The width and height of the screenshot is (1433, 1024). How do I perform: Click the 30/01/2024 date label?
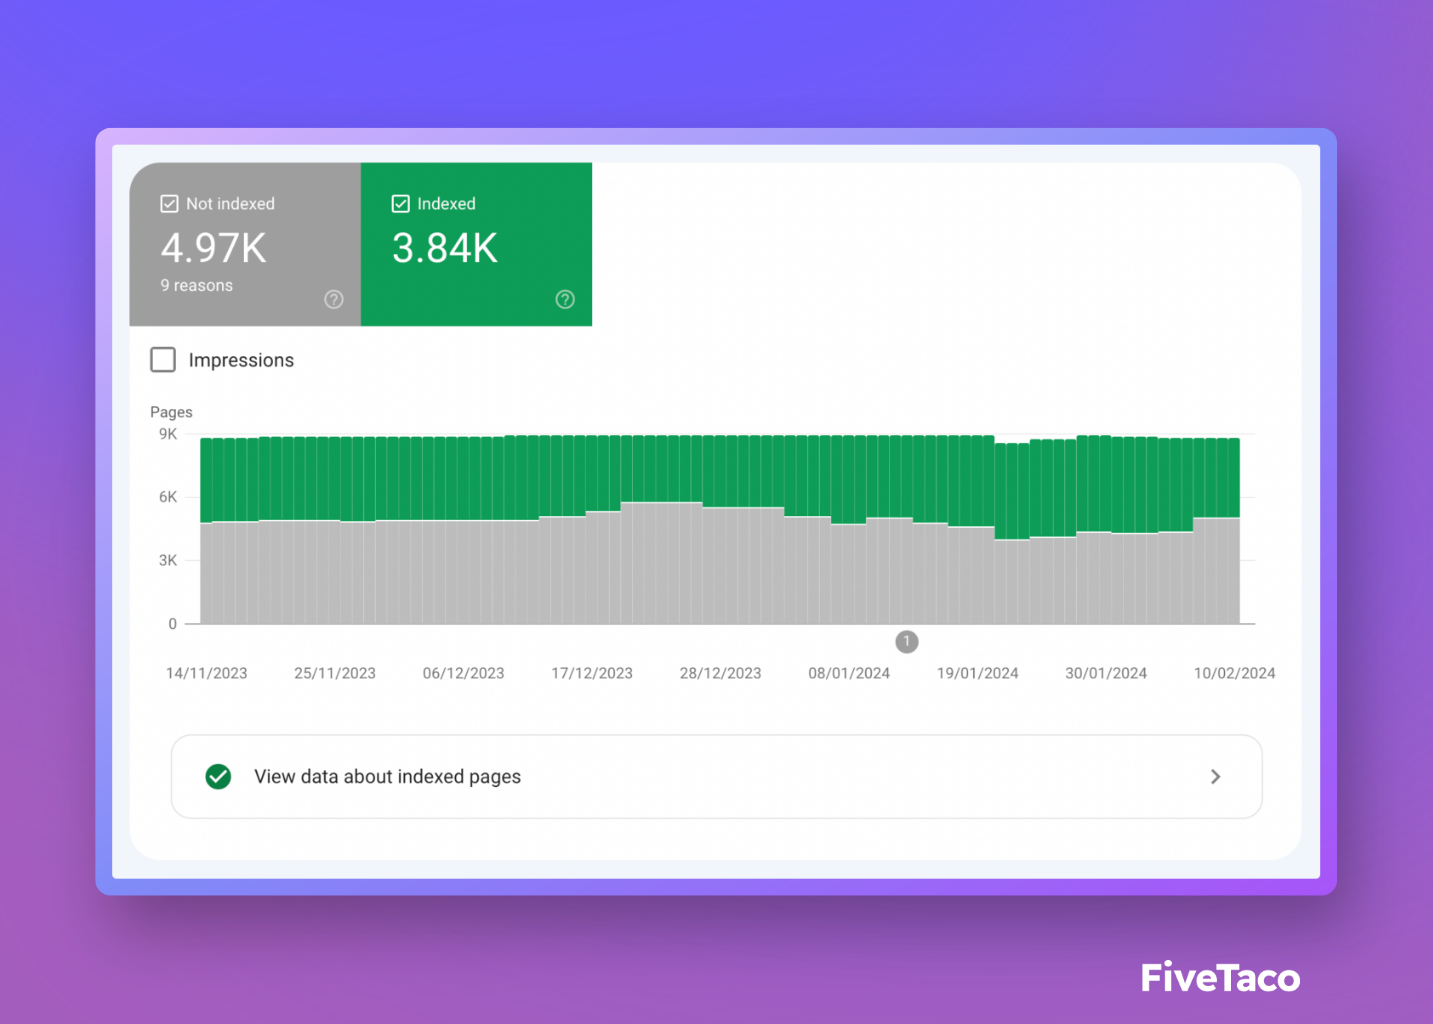[x=1106, y=673]
